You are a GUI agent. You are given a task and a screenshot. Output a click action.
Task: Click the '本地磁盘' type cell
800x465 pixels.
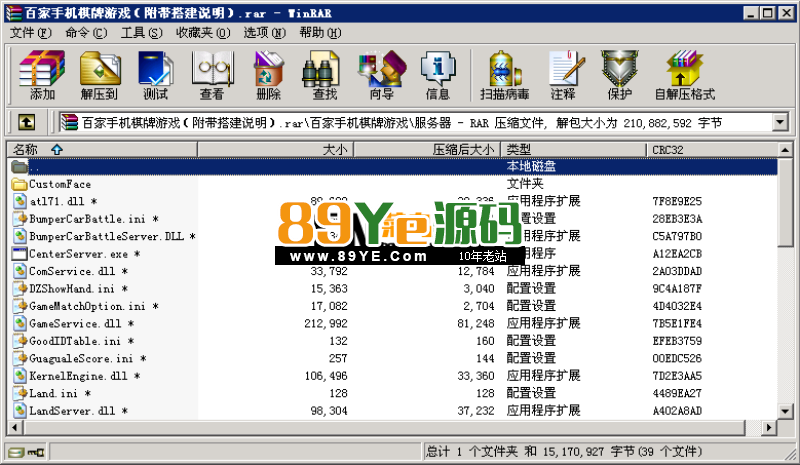[x=531, y=166]
